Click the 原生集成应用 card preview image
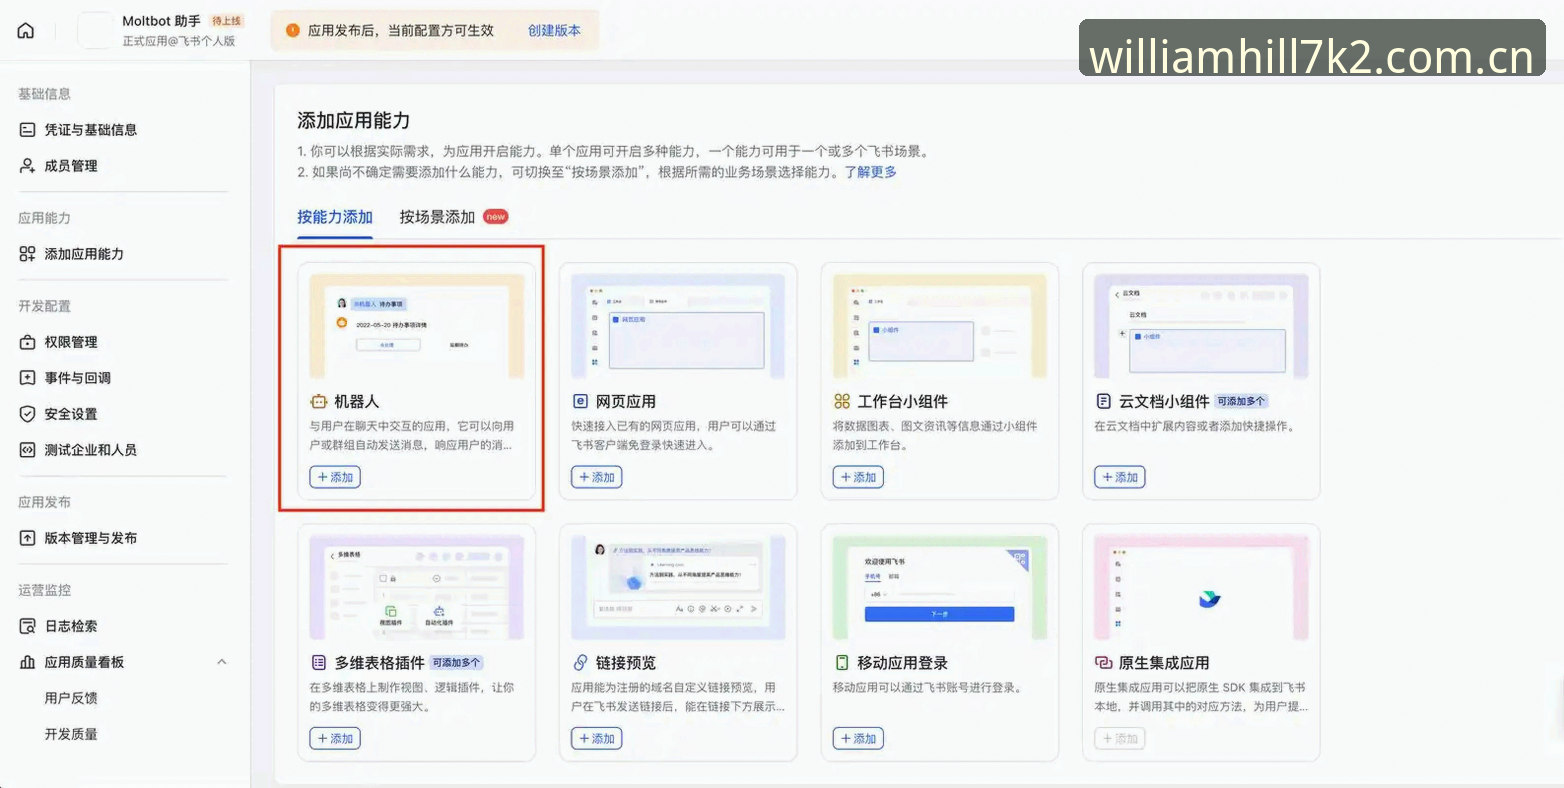Screen dimensions: 1564x788 point(1202,588)
